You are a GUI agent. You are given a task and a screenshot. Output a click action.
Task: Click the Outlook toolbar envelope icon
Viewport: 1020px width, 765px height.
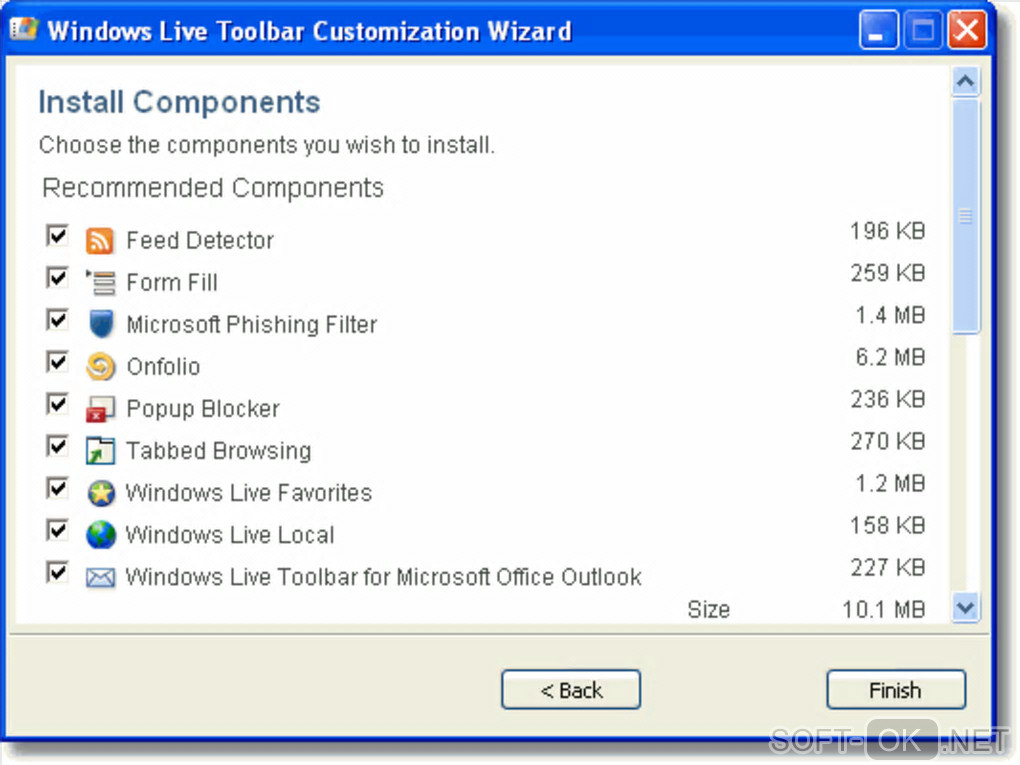click(100, 577)
